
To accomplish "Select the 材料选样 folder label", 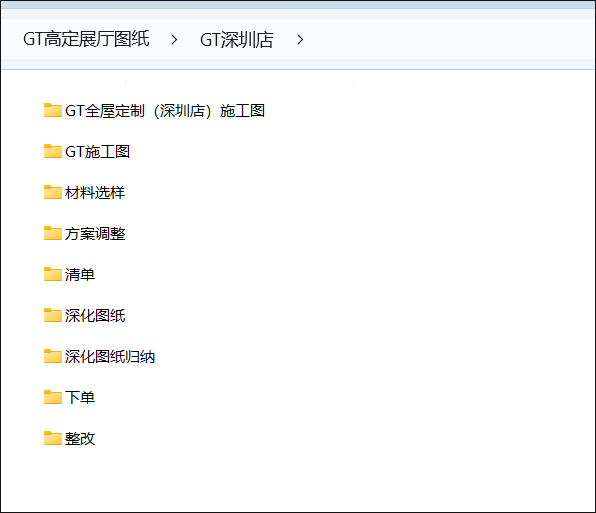I will 95,193.
